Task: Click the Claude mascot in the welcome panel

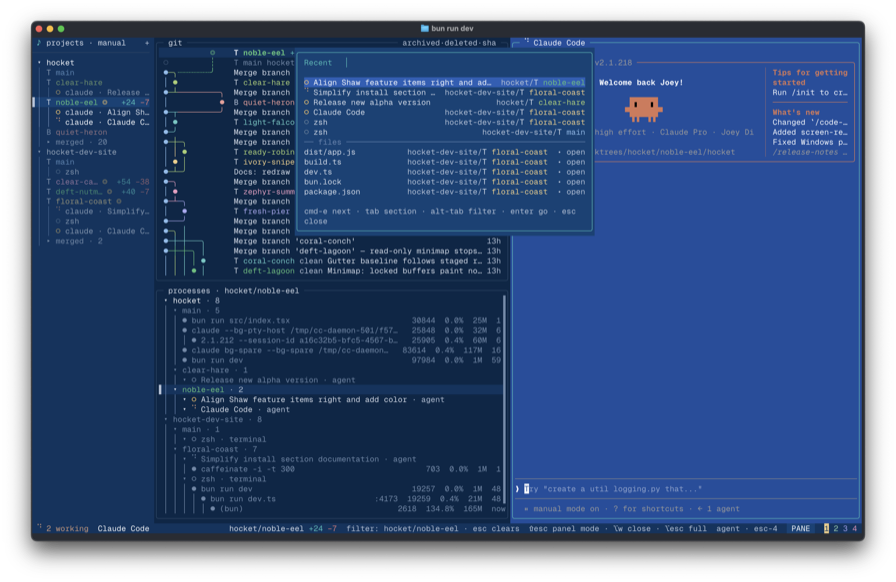Action: tap(643, 109)
